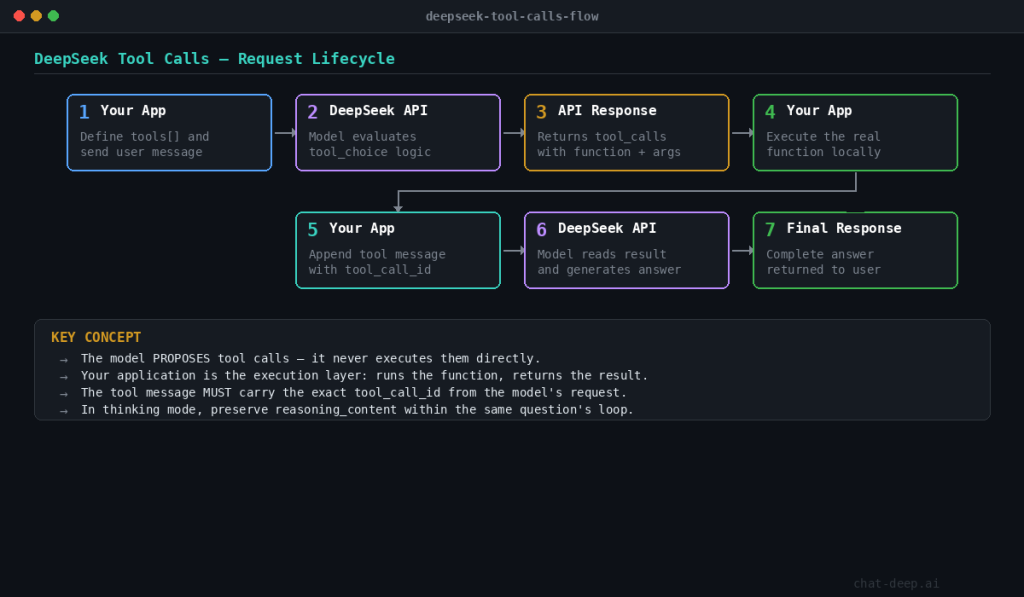Click the green traffic light control
The height and width of the screenshot is (597, 1024).
pyautogui.click(x=53, y=15)
